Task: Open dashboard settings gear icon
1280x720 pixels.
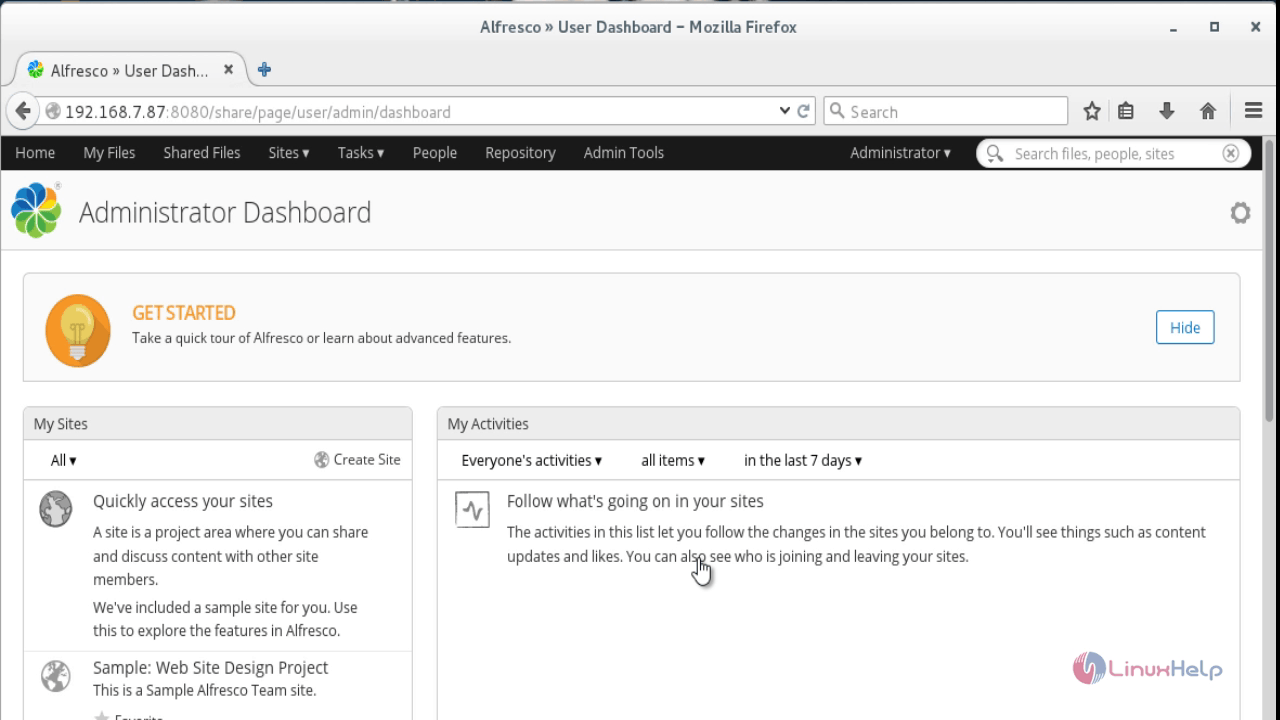Action: (1240, 212)
